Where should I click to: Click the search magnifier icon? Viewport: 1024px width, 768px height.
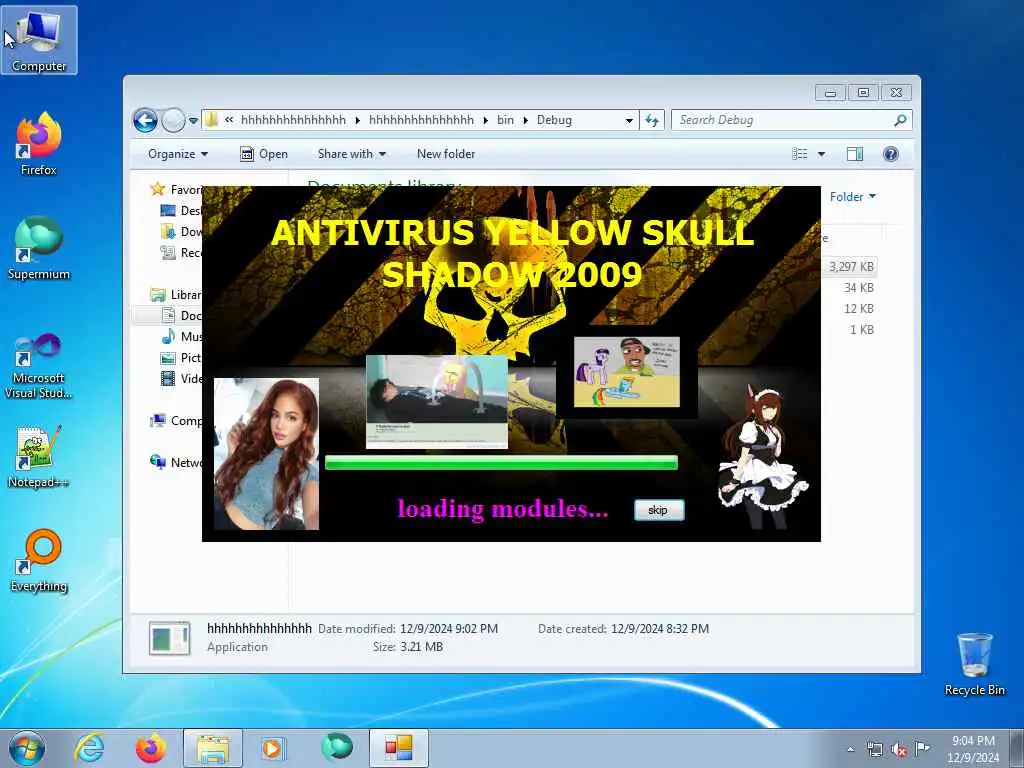point(900,120)
